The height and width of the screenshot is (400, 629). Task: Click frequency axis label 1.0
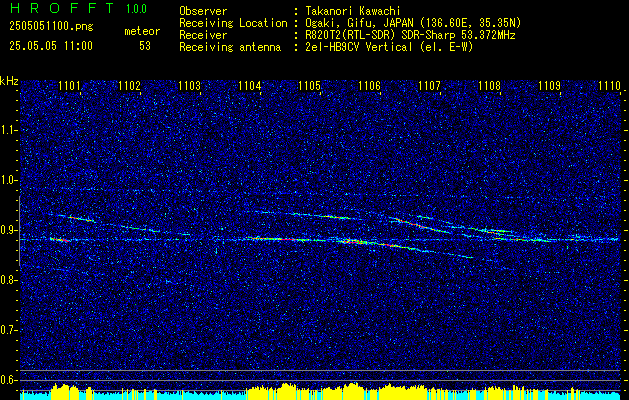pyautogui.click(x=8, y=180)
